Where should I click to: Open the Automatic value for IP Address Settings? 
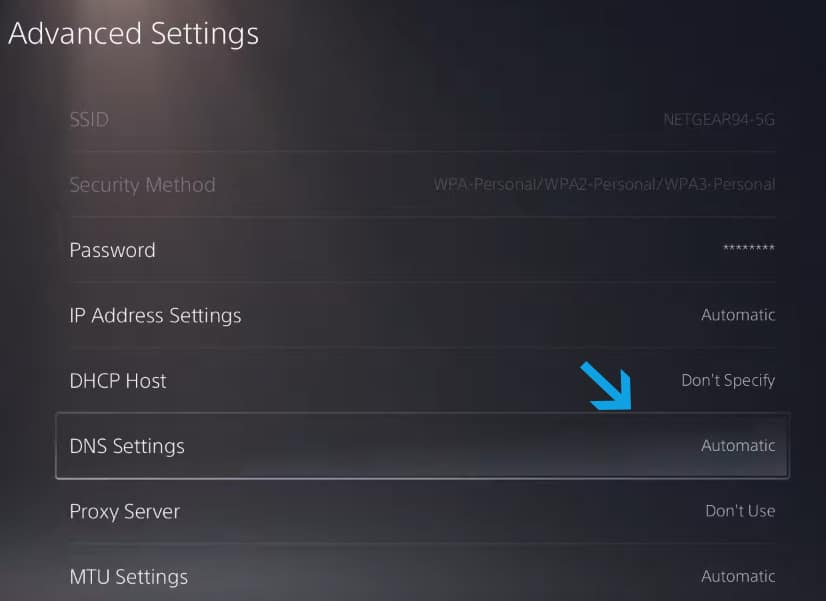(x=738, y=315)
